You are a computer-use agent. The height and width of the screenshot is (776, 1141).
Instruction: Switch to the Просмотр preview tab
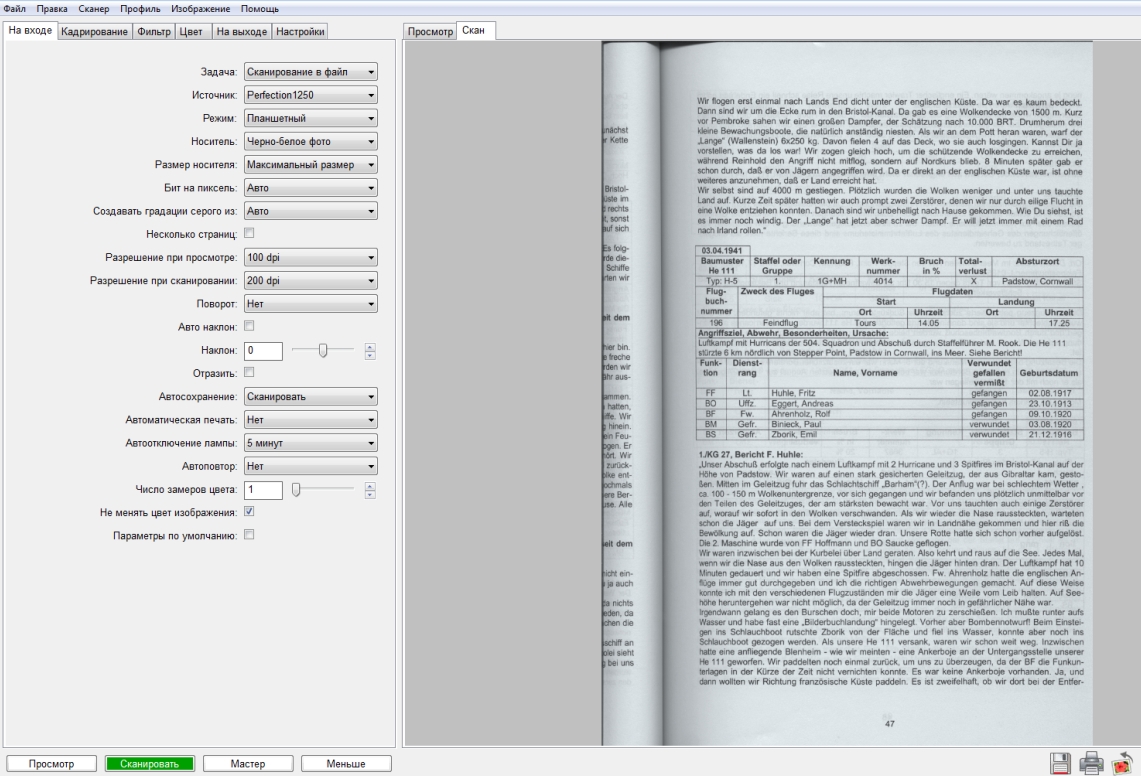click(430, 32)
